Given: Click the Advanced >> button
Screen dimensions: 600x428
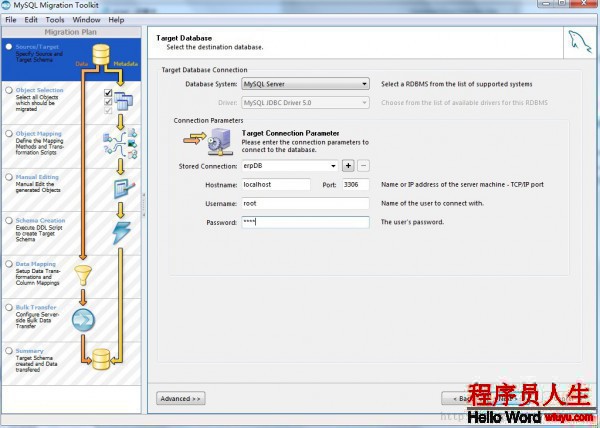Looking at the screenshot, I should [181, 399].
